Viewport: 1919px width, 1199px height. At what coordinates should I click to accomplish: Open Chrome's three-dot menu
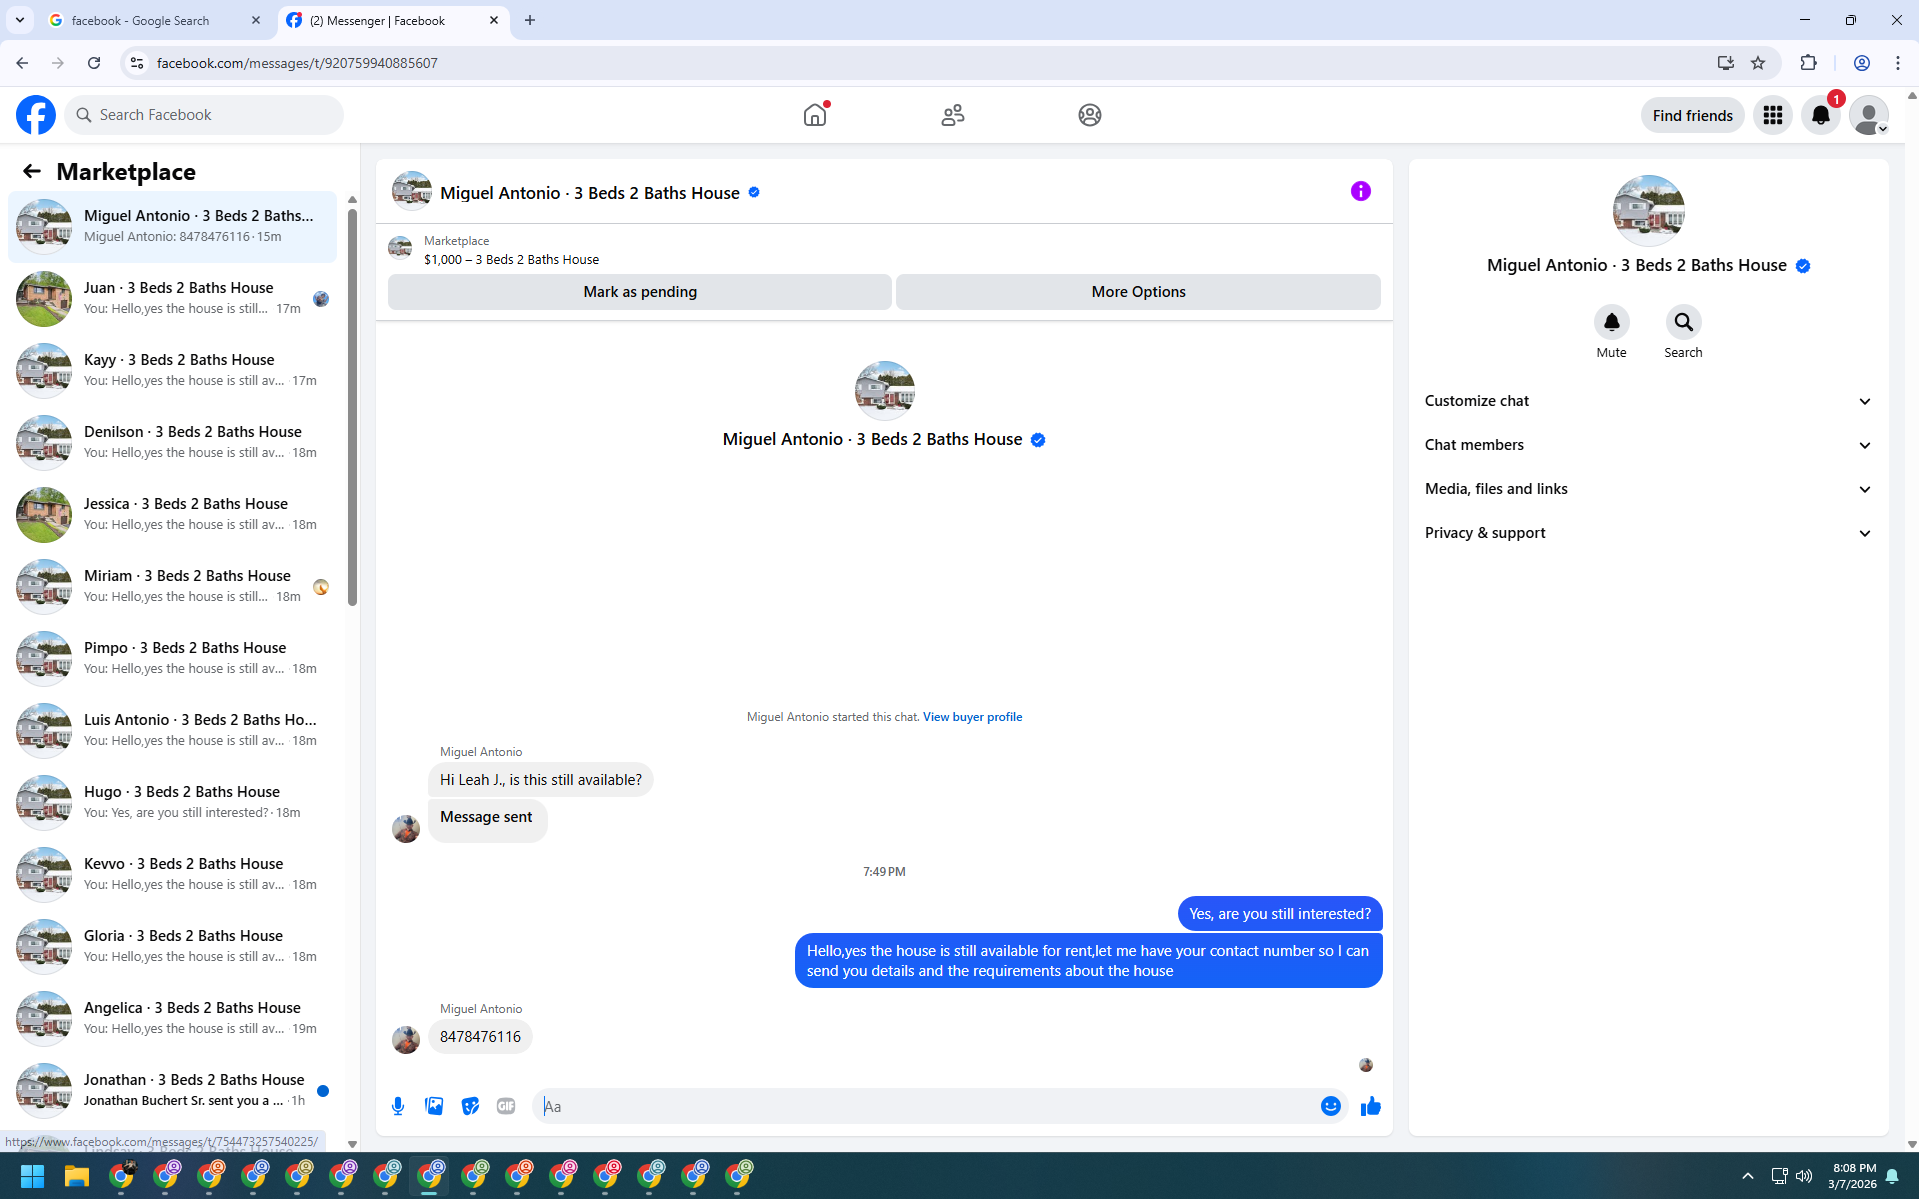(x=1898, y=63)
